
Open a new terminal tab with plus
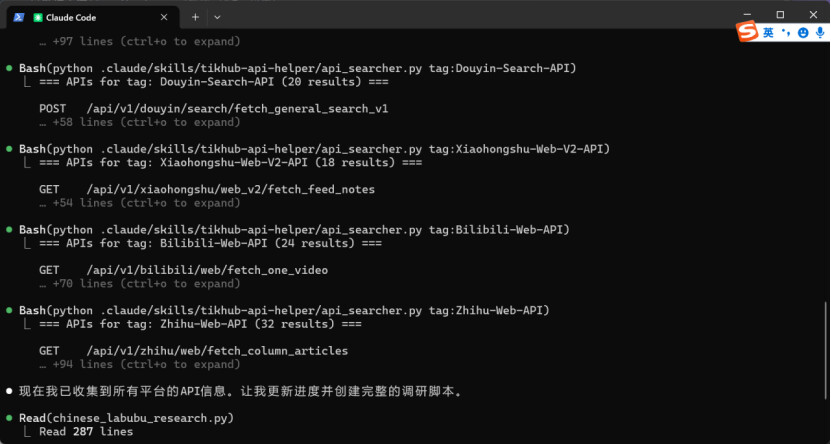(x=195, y=17)
